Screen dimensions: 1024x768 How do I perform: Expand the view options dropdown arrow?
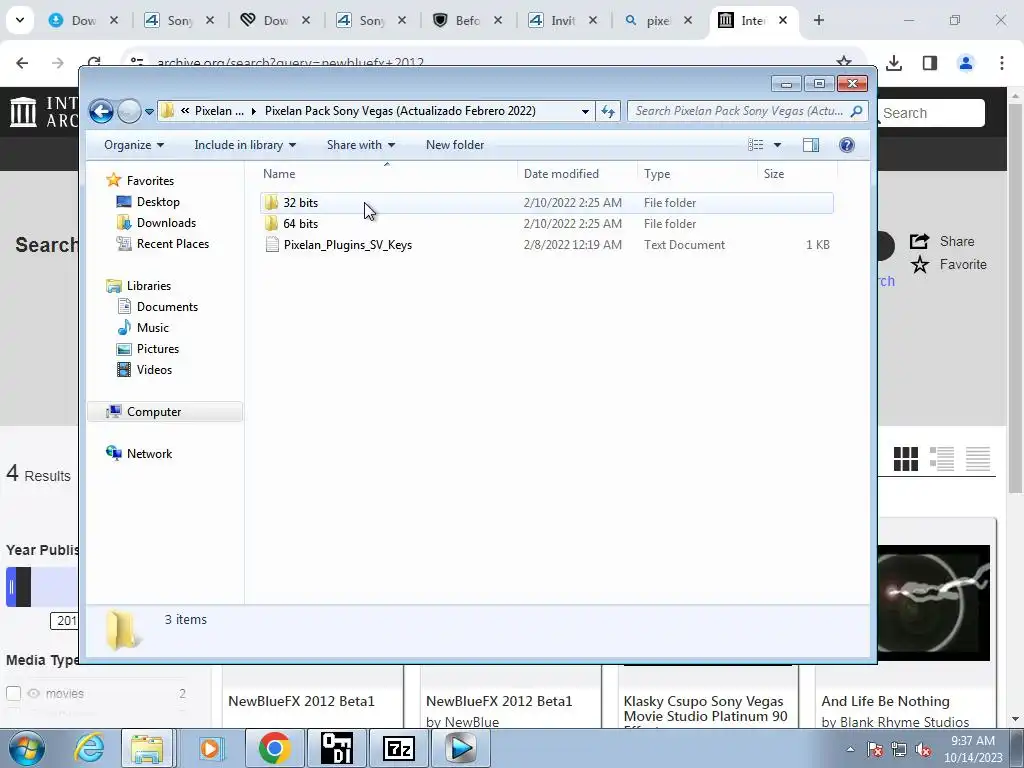click(x=777, y=145)
